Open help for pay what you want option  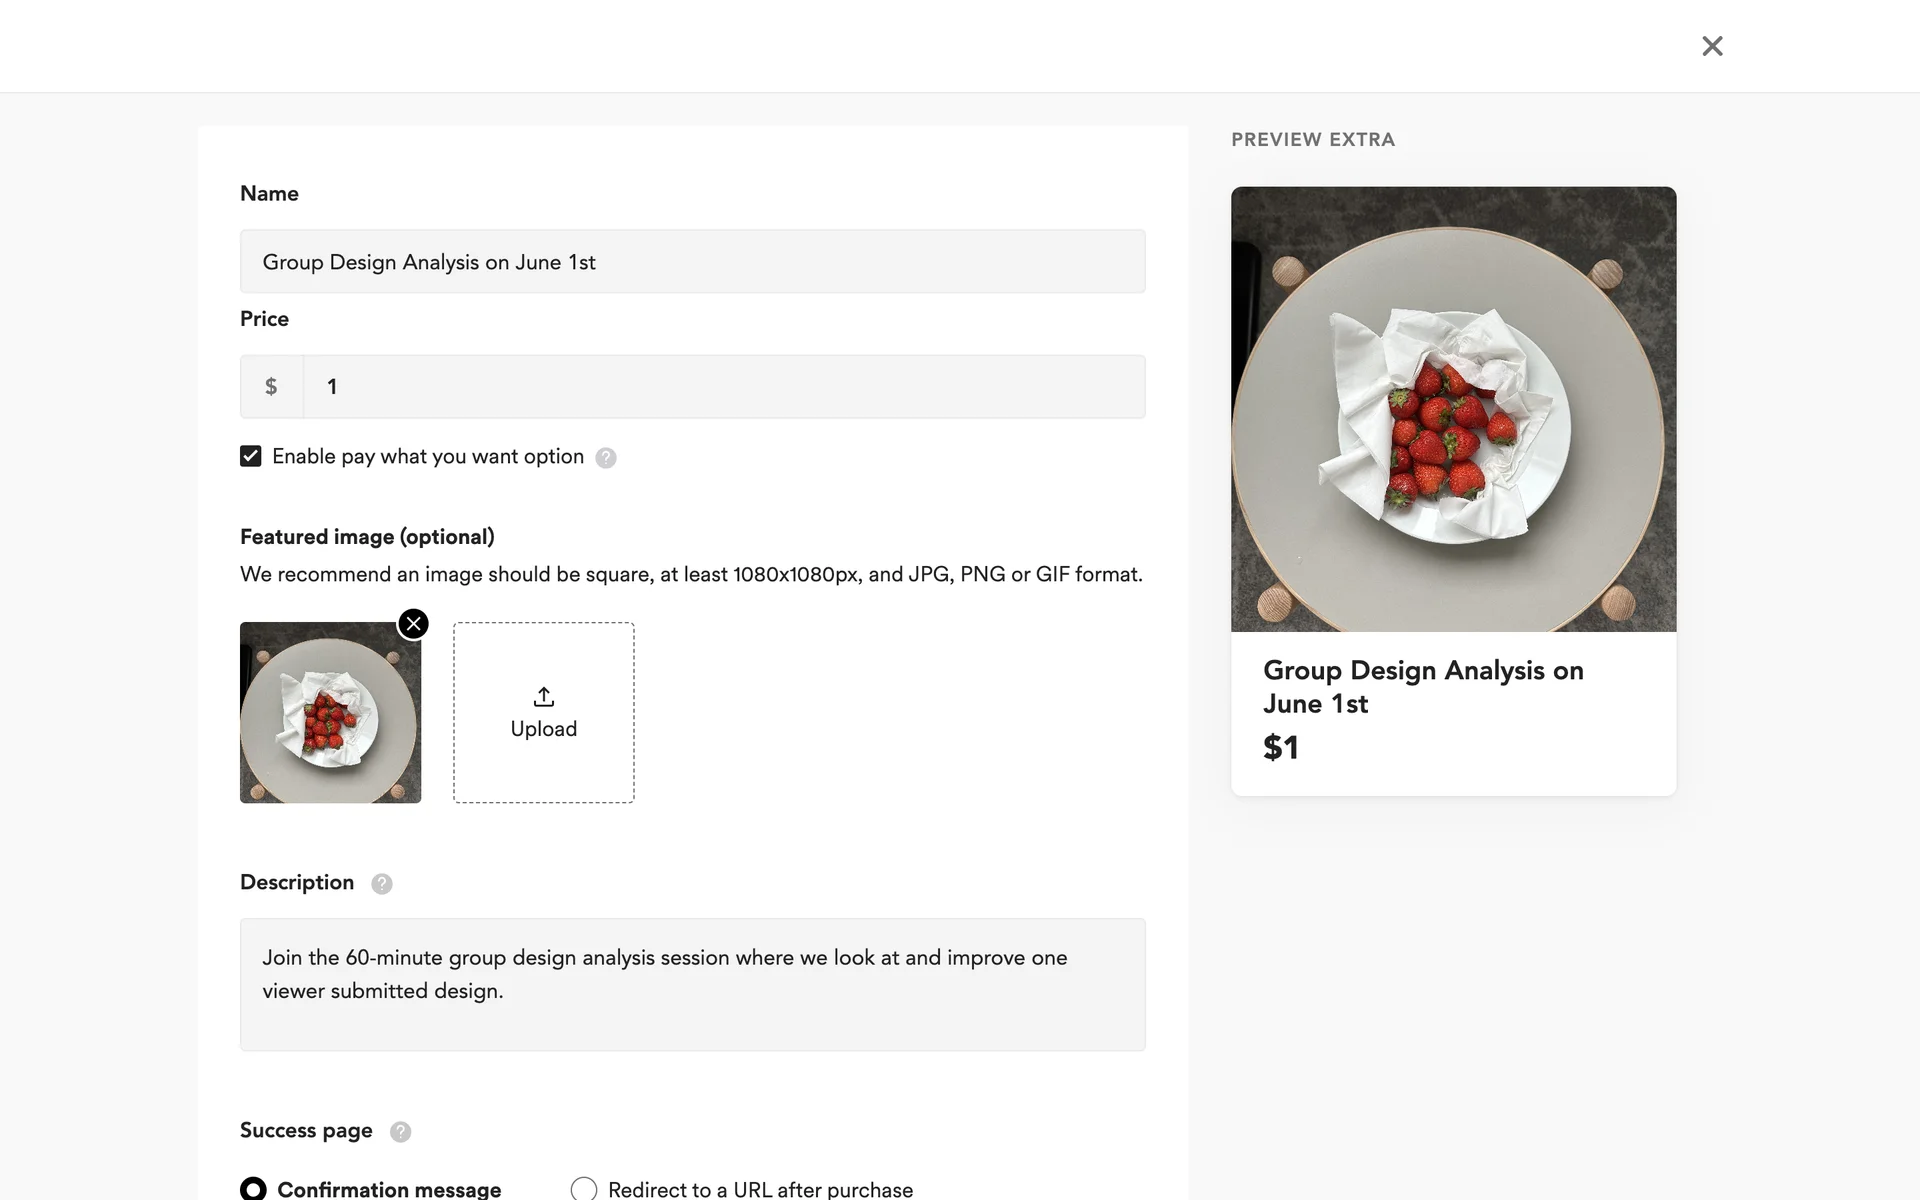[x=606, y=458]
